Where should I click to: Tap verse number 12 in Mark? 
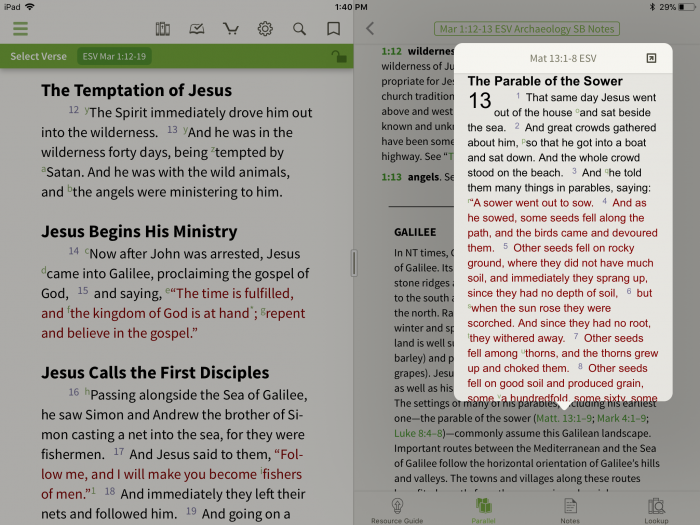[x=74, y=110]
